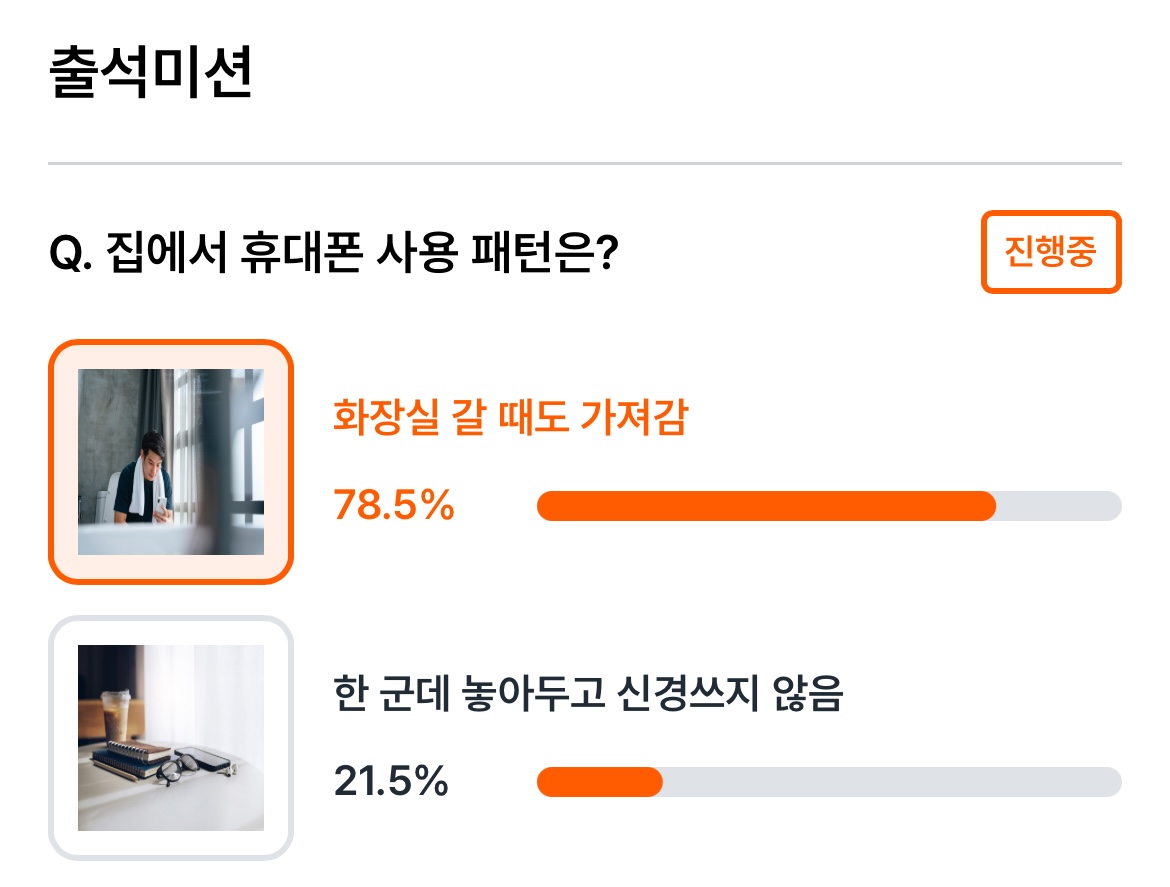The height and width of the screenshot is (887, 1170).
Task: Select the 화장실 갈 때도 가져감 option
Action: [510, 416]
